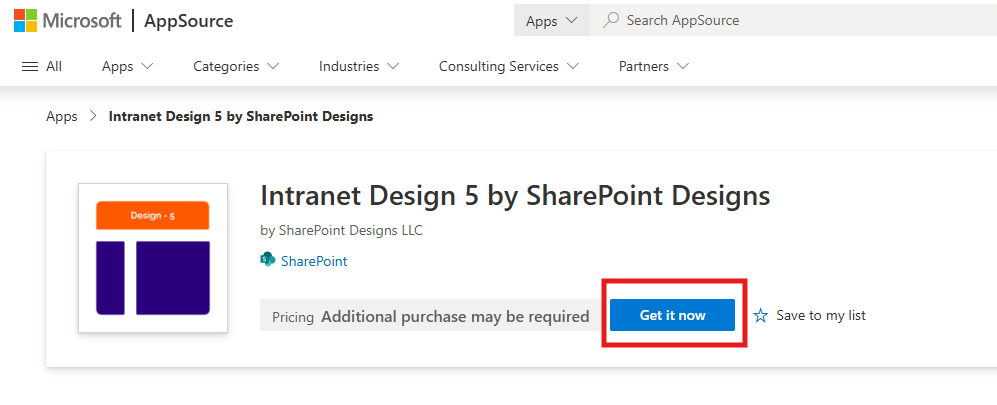Click the Additional purchase may be required text
Viewport: 997px width, 405px height.
click(455, 316)
